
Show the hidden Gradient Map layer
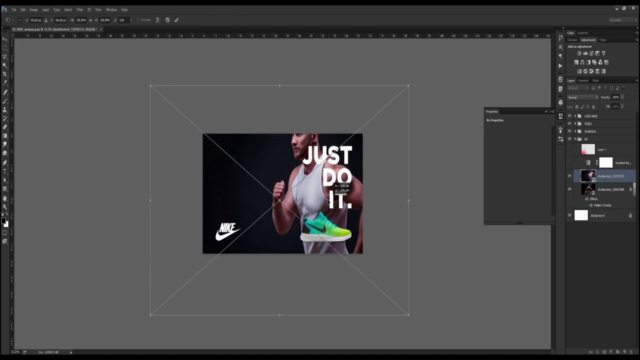coord(570,163)
